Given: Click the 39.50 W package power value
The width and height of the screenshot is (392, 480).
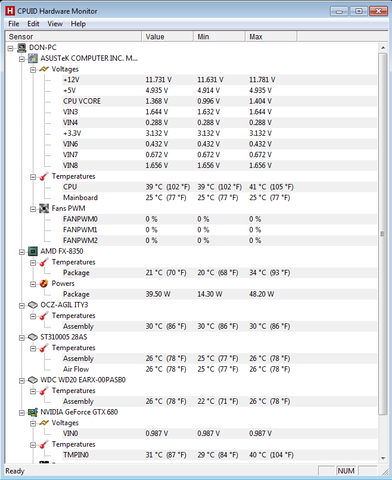Looking at the screenshot, I should click(158, 294).
